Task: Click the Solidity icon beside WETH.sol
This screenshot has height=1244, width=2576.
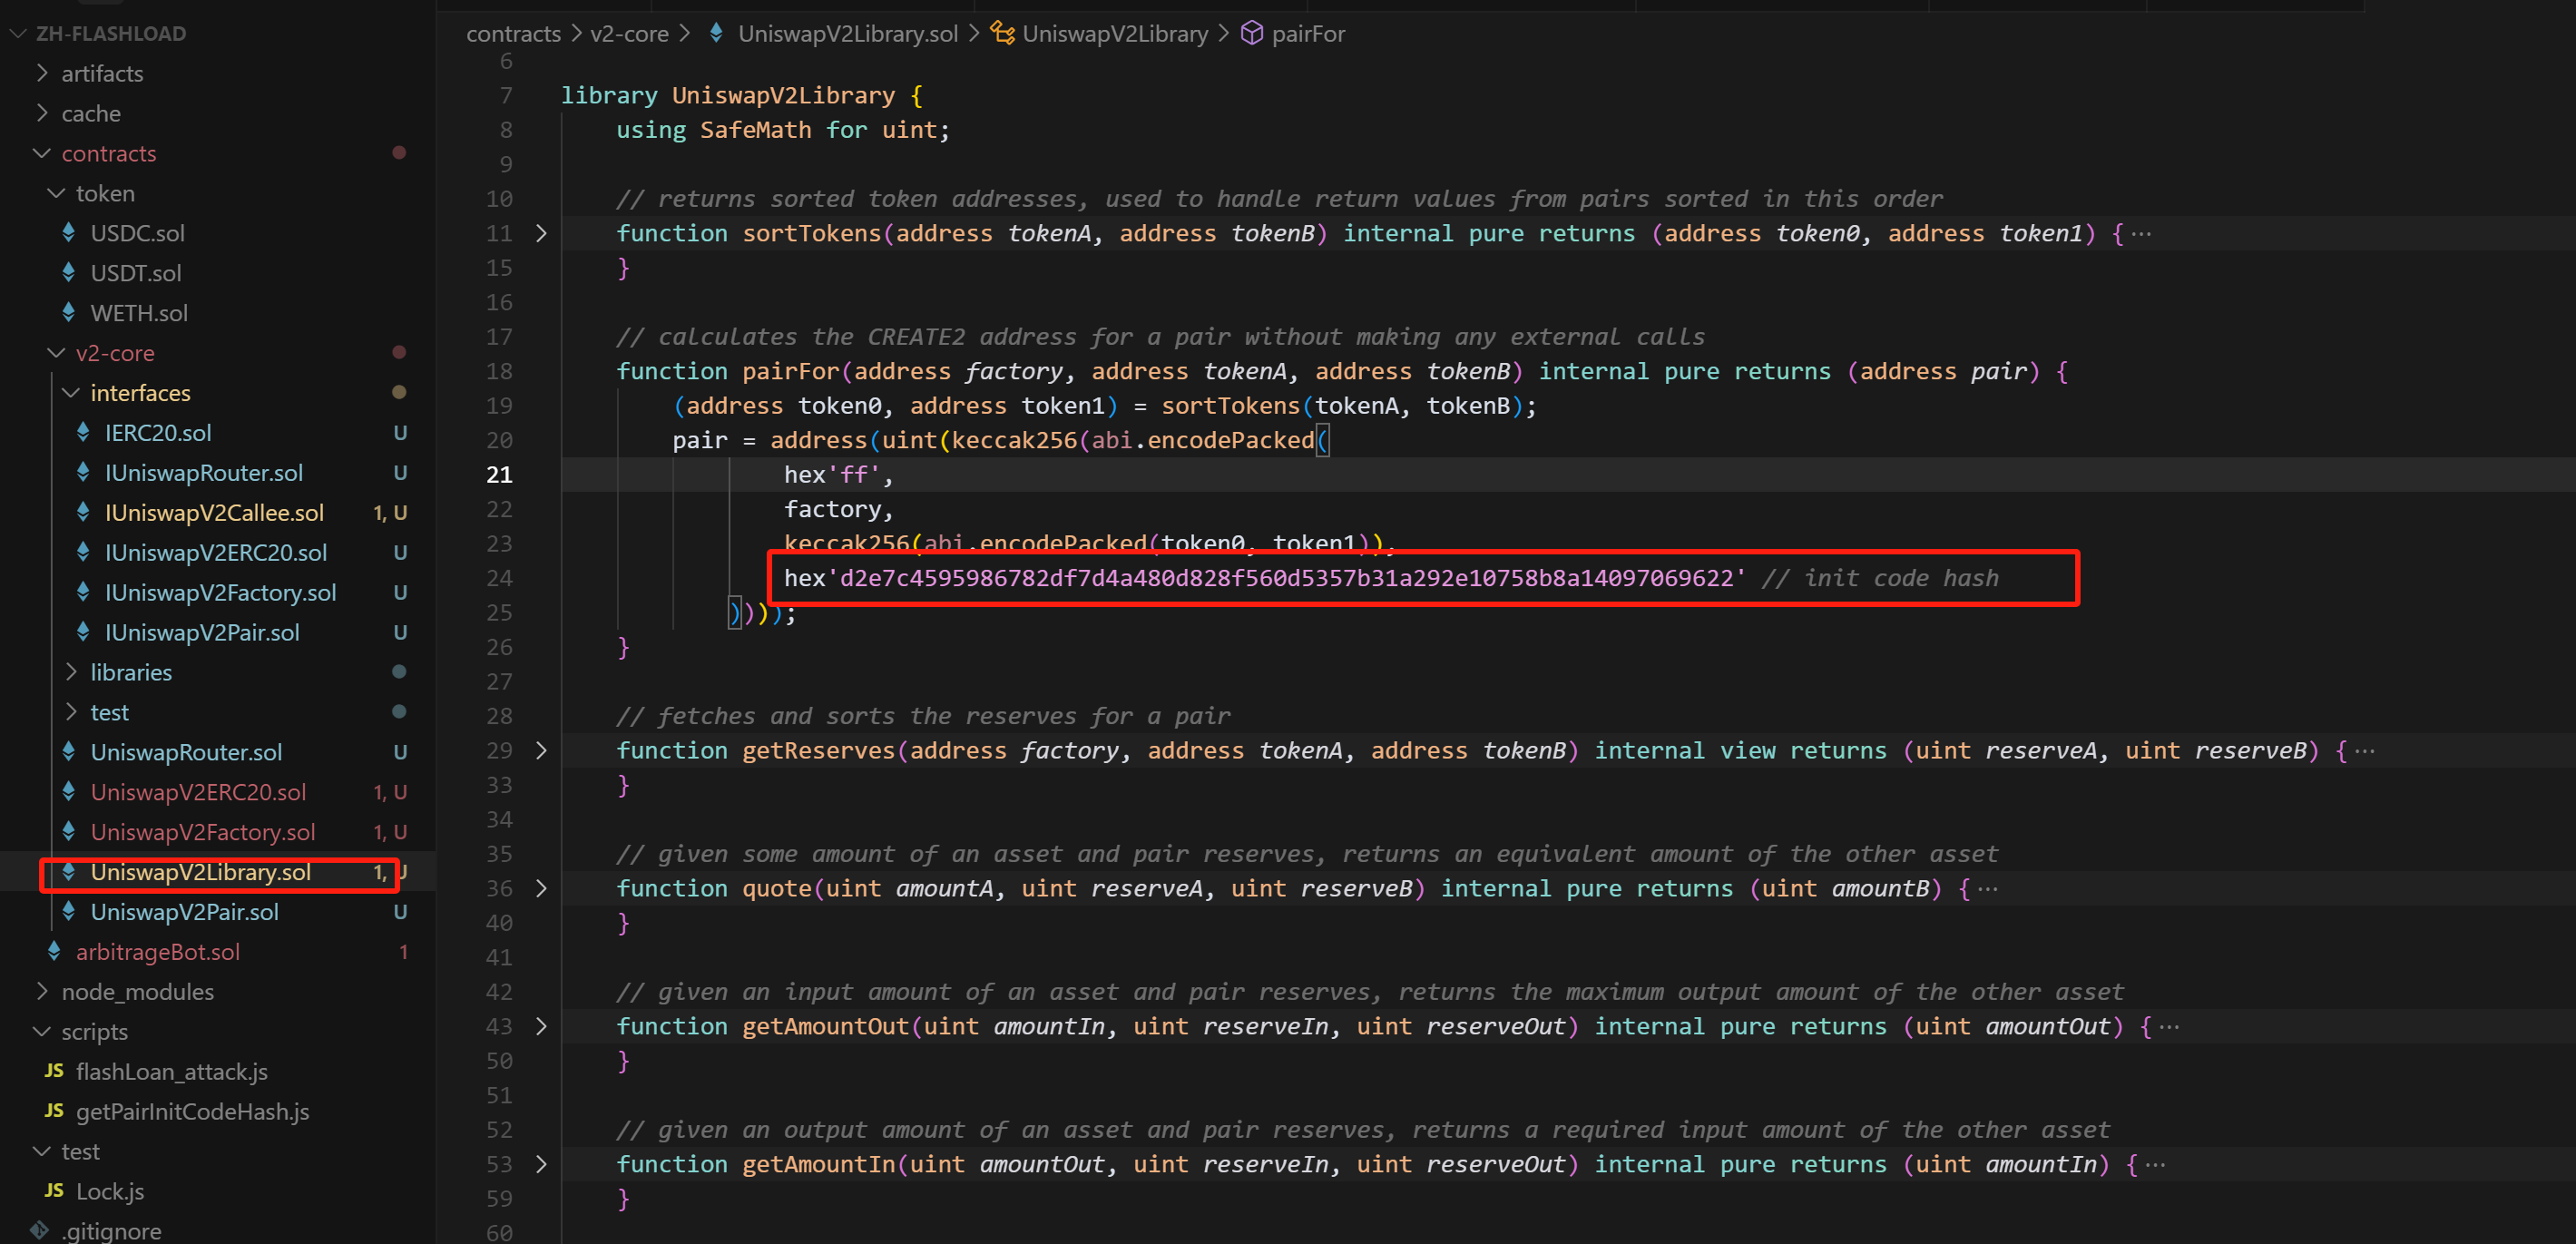Action: coord(69,312)
